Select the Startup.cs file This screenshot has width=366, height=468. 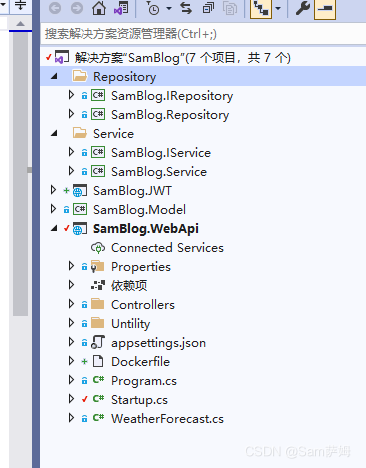(x=139, y=400)
